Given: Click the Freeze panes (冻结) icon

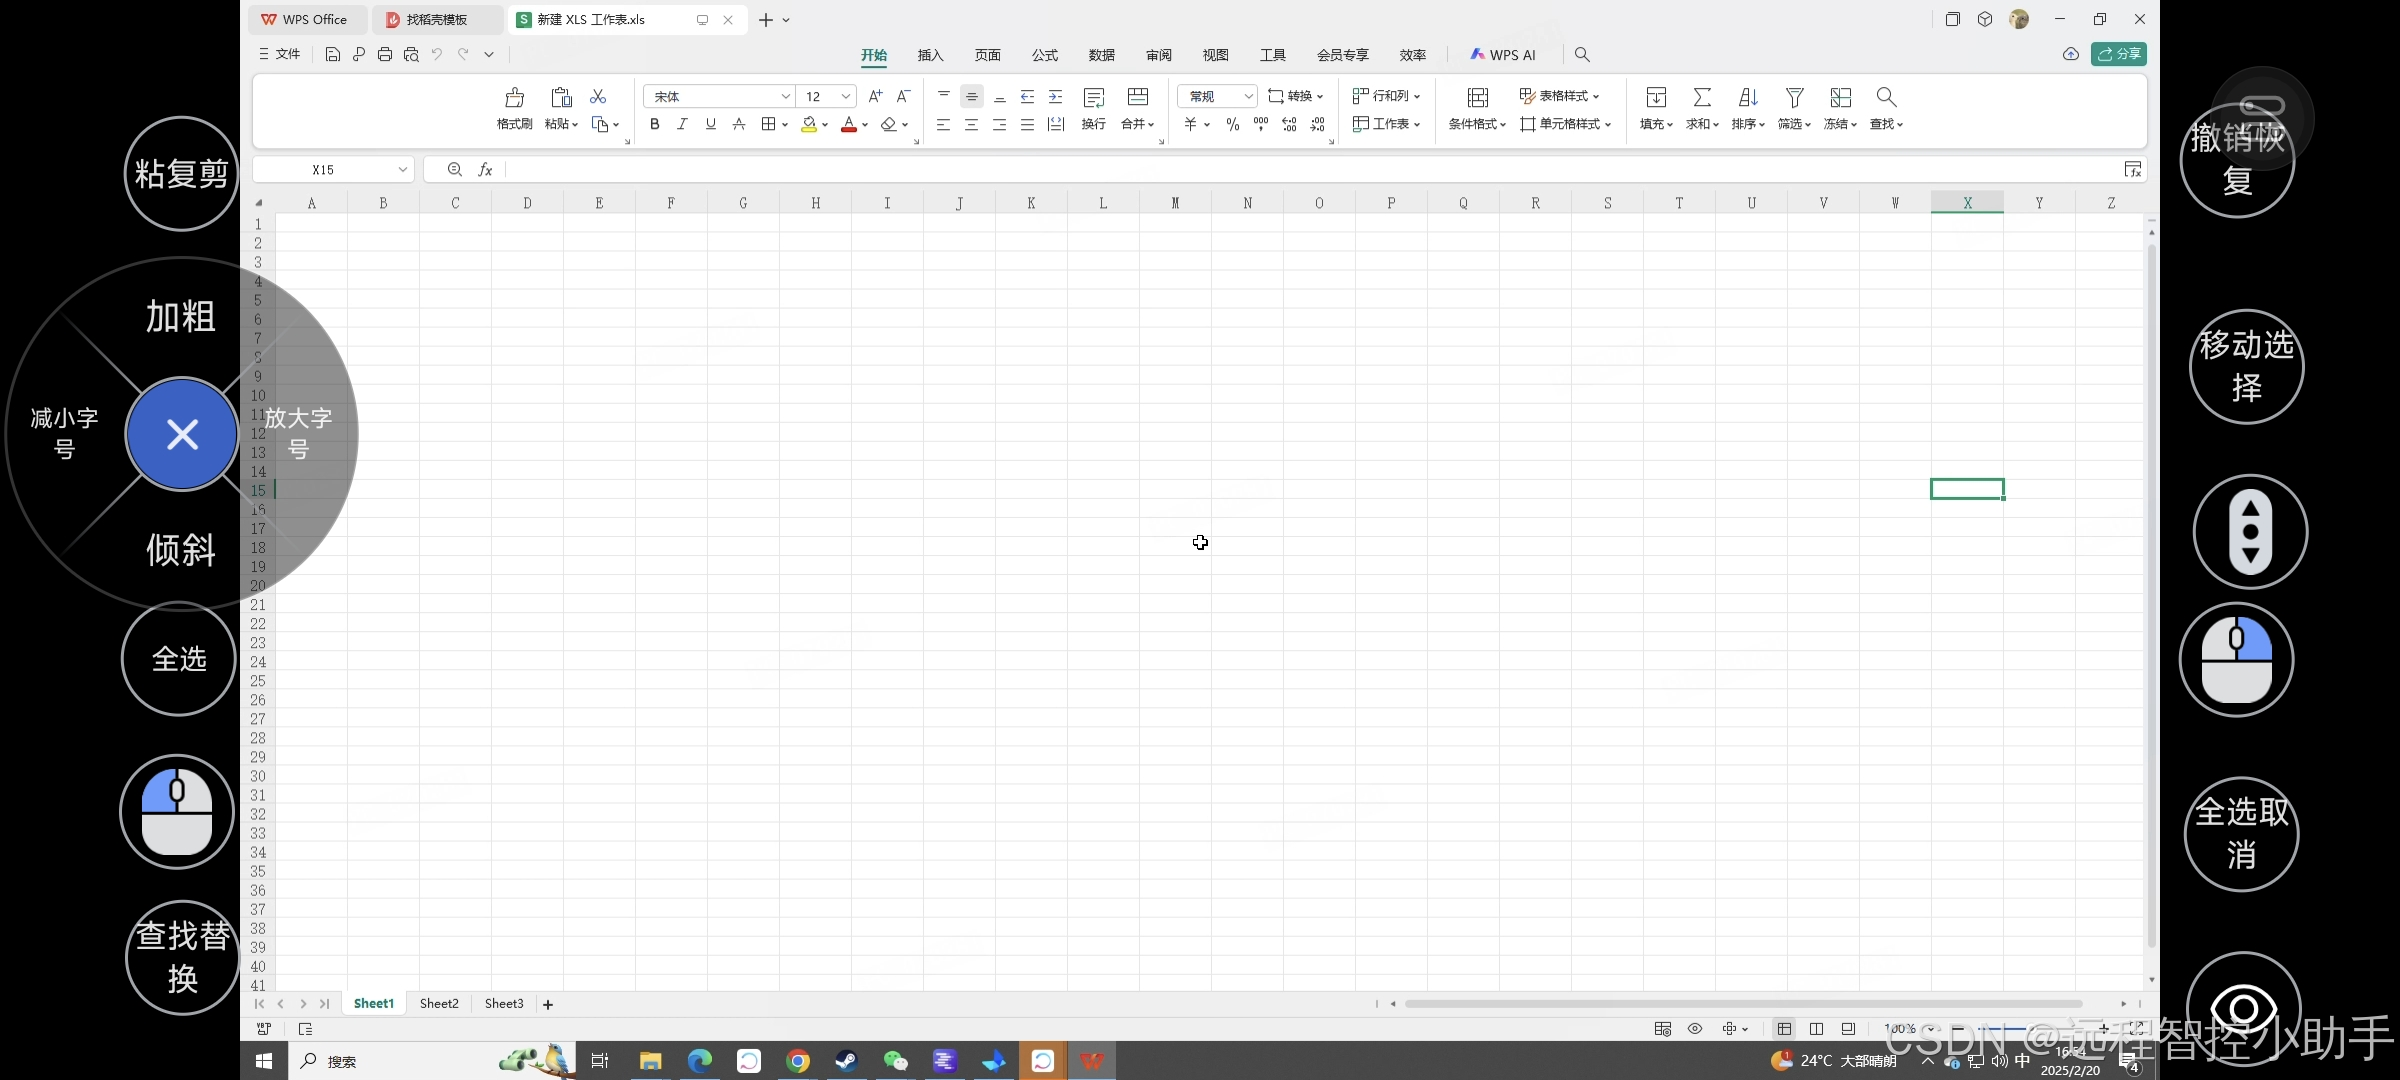Looking at the screenshot, I should pyautogui.click(x=1840, y=98).
